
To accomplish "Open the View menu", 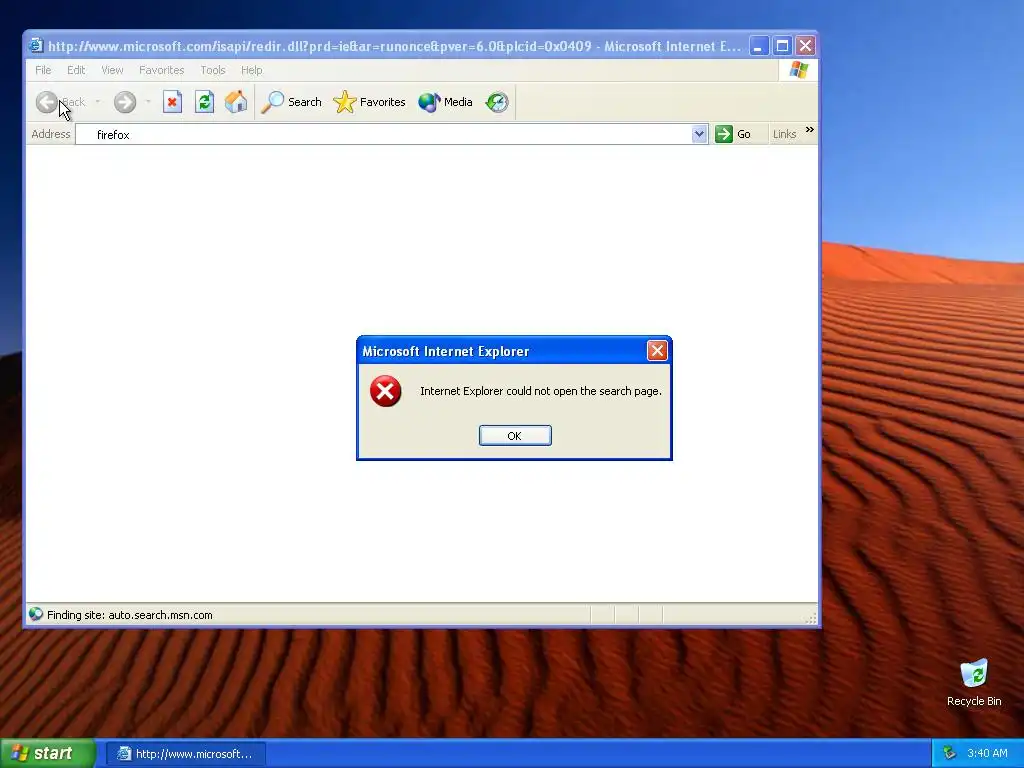I will 112,70.
